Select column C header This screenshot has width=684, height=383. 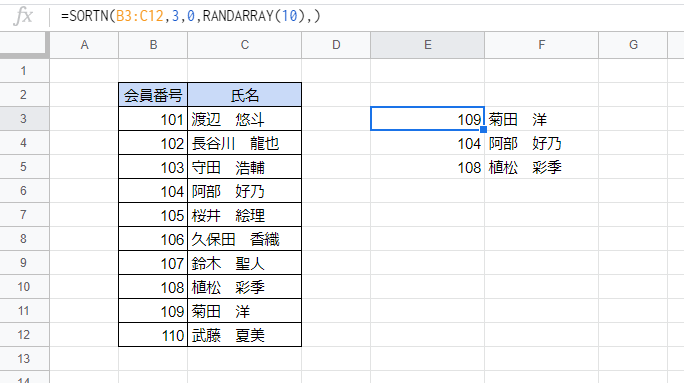[245, 45]
